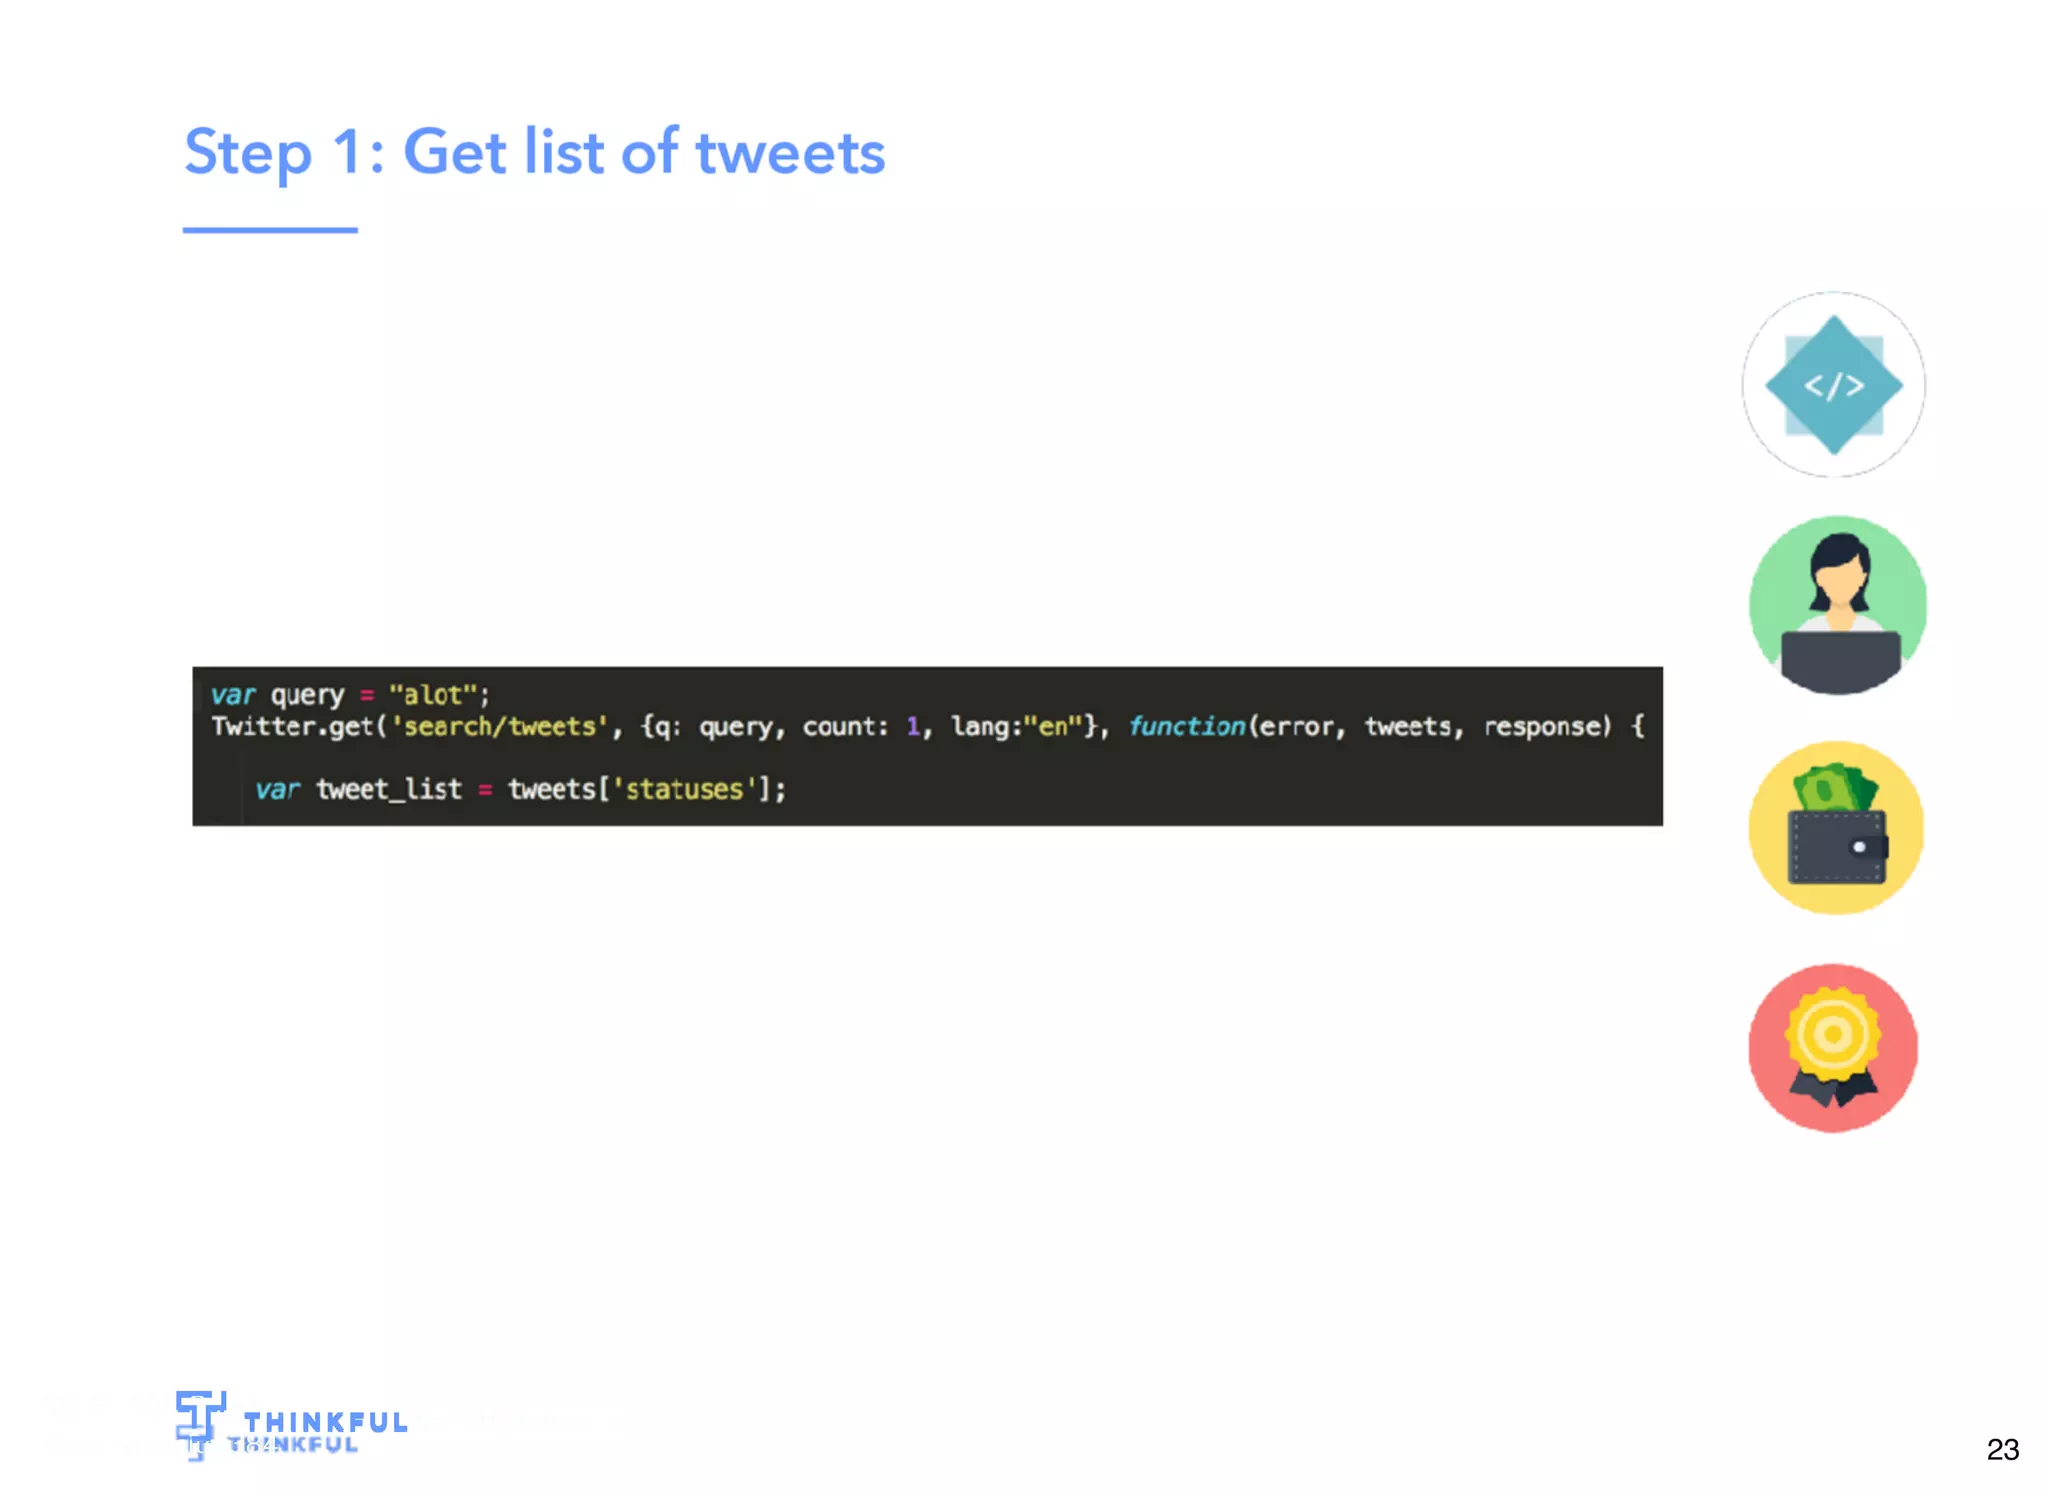Click 'Twitter.get' in the code block

pos(293,726)
